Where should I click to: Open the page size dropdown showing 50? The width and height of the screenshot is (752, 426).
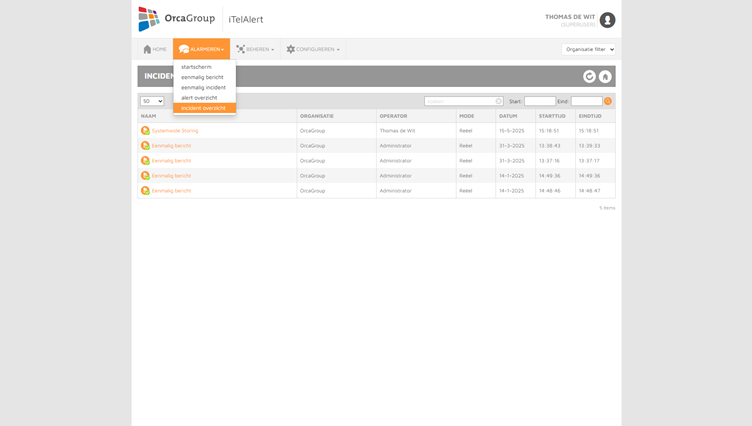(152, 101)
